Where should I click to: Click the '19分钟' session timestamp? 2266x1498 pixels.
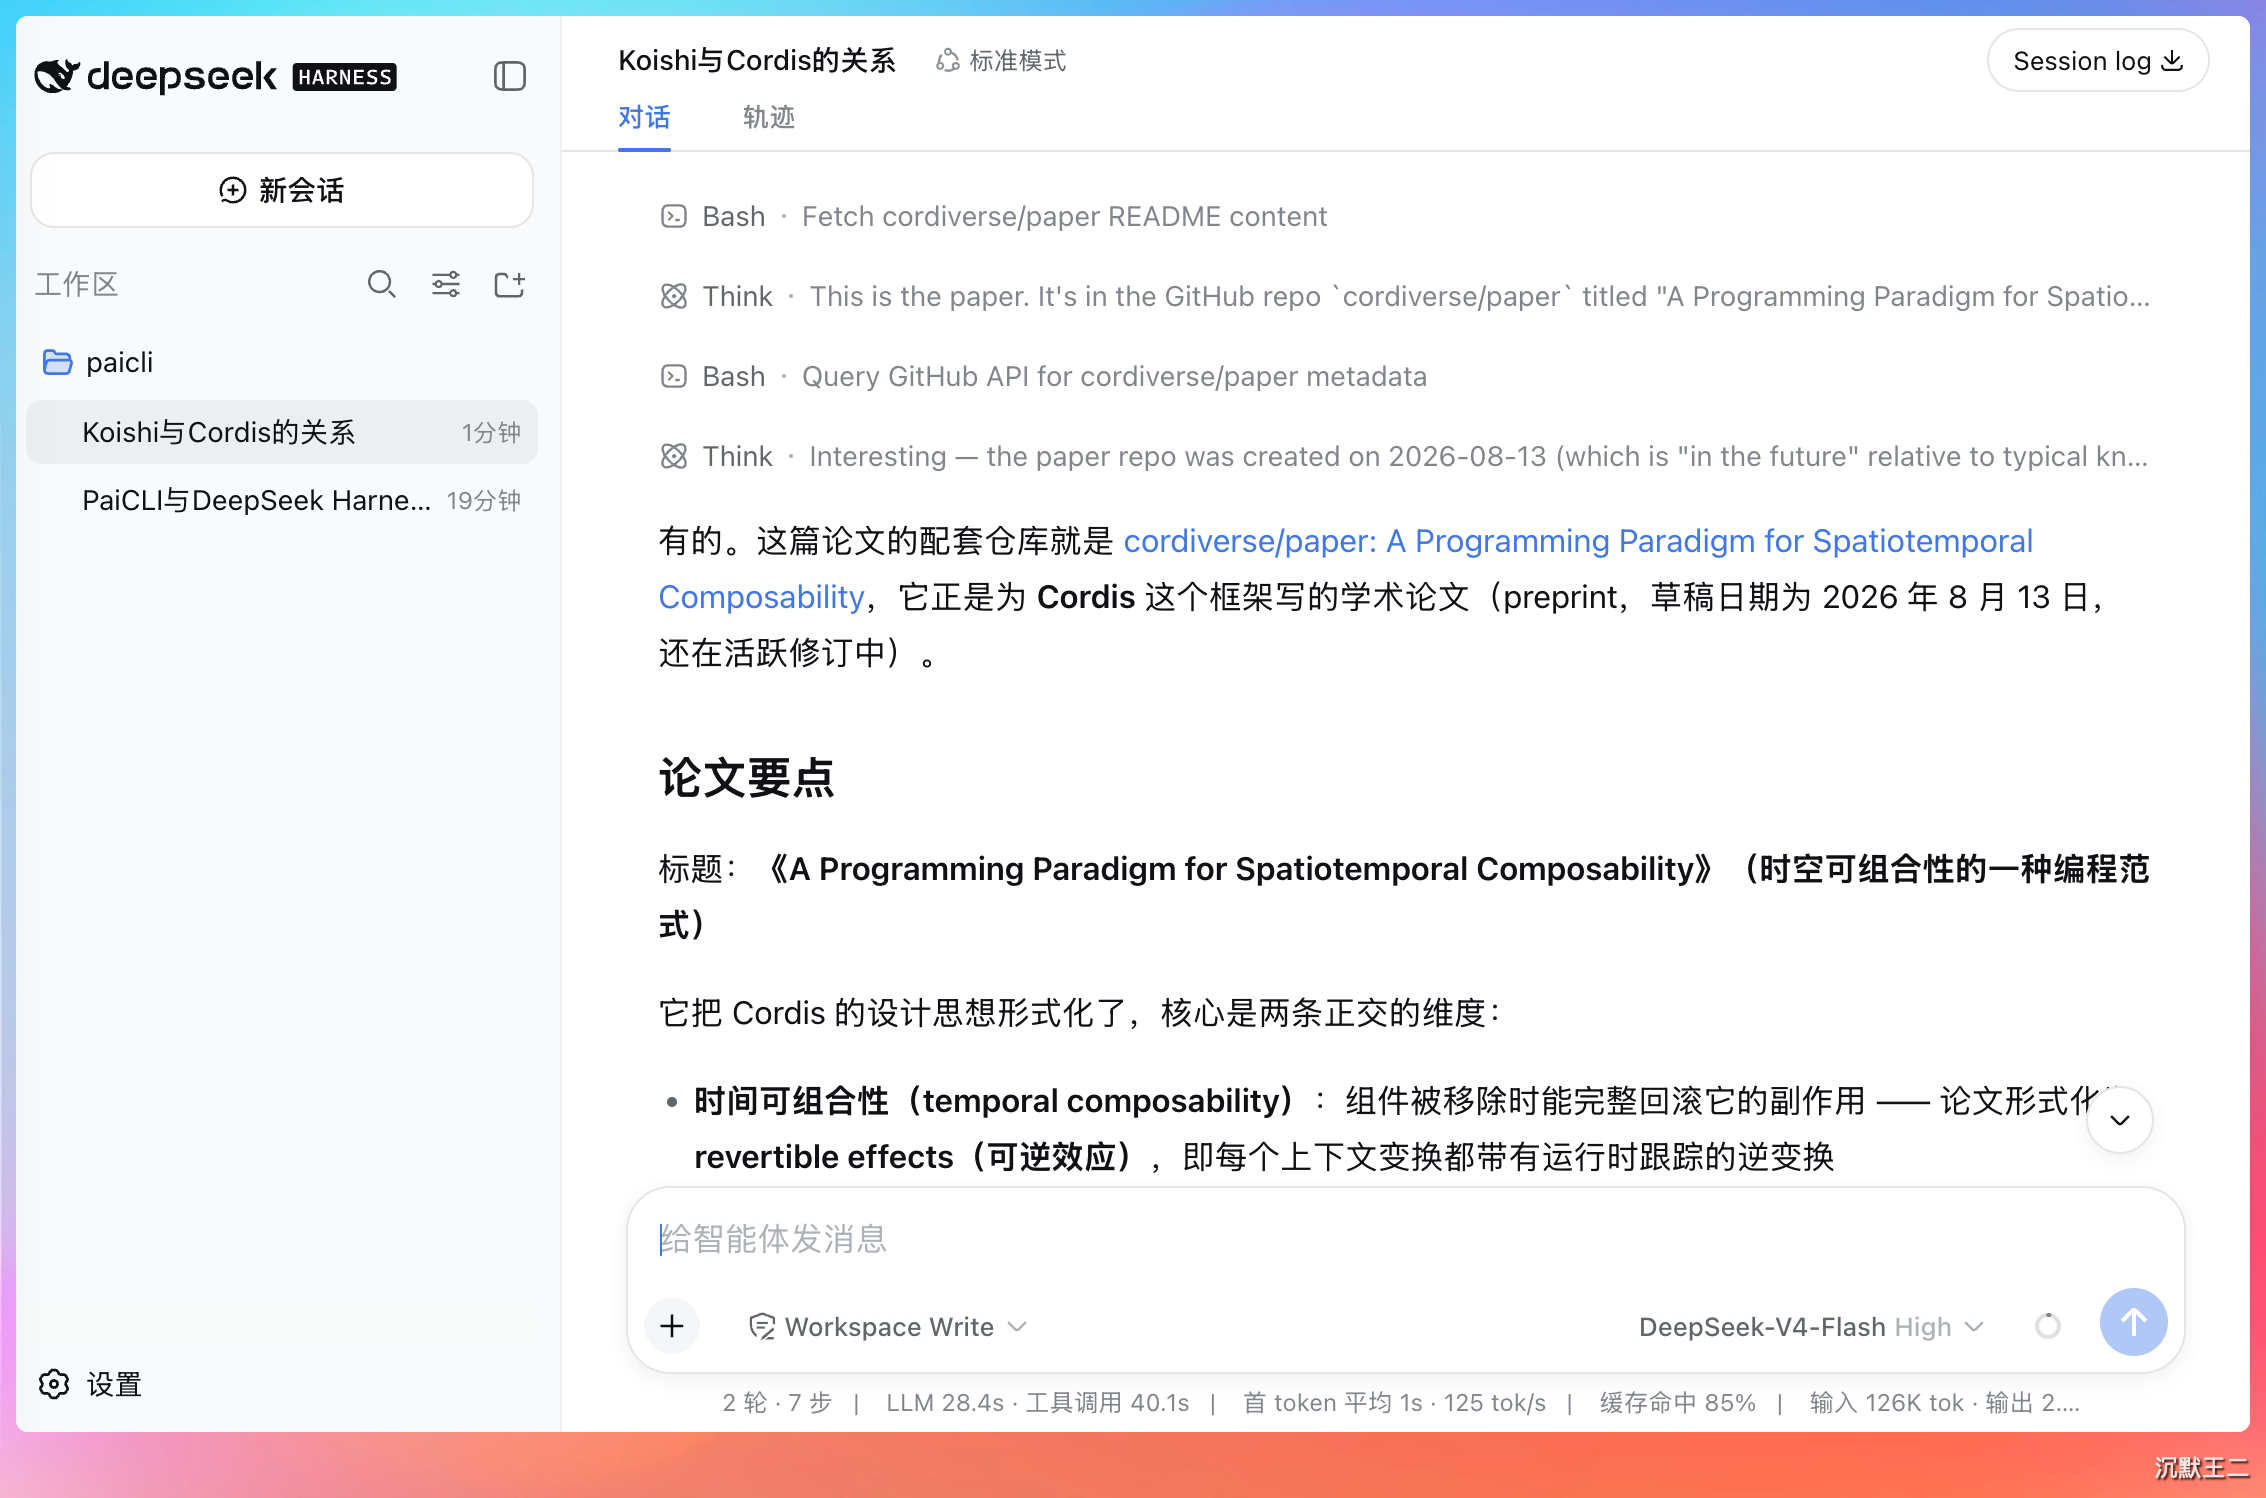pos(484,500)
